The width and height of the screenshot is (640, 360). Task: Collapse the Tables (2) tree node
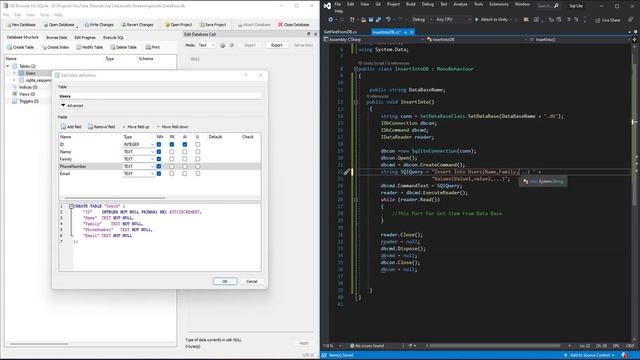tap(8, 66)
